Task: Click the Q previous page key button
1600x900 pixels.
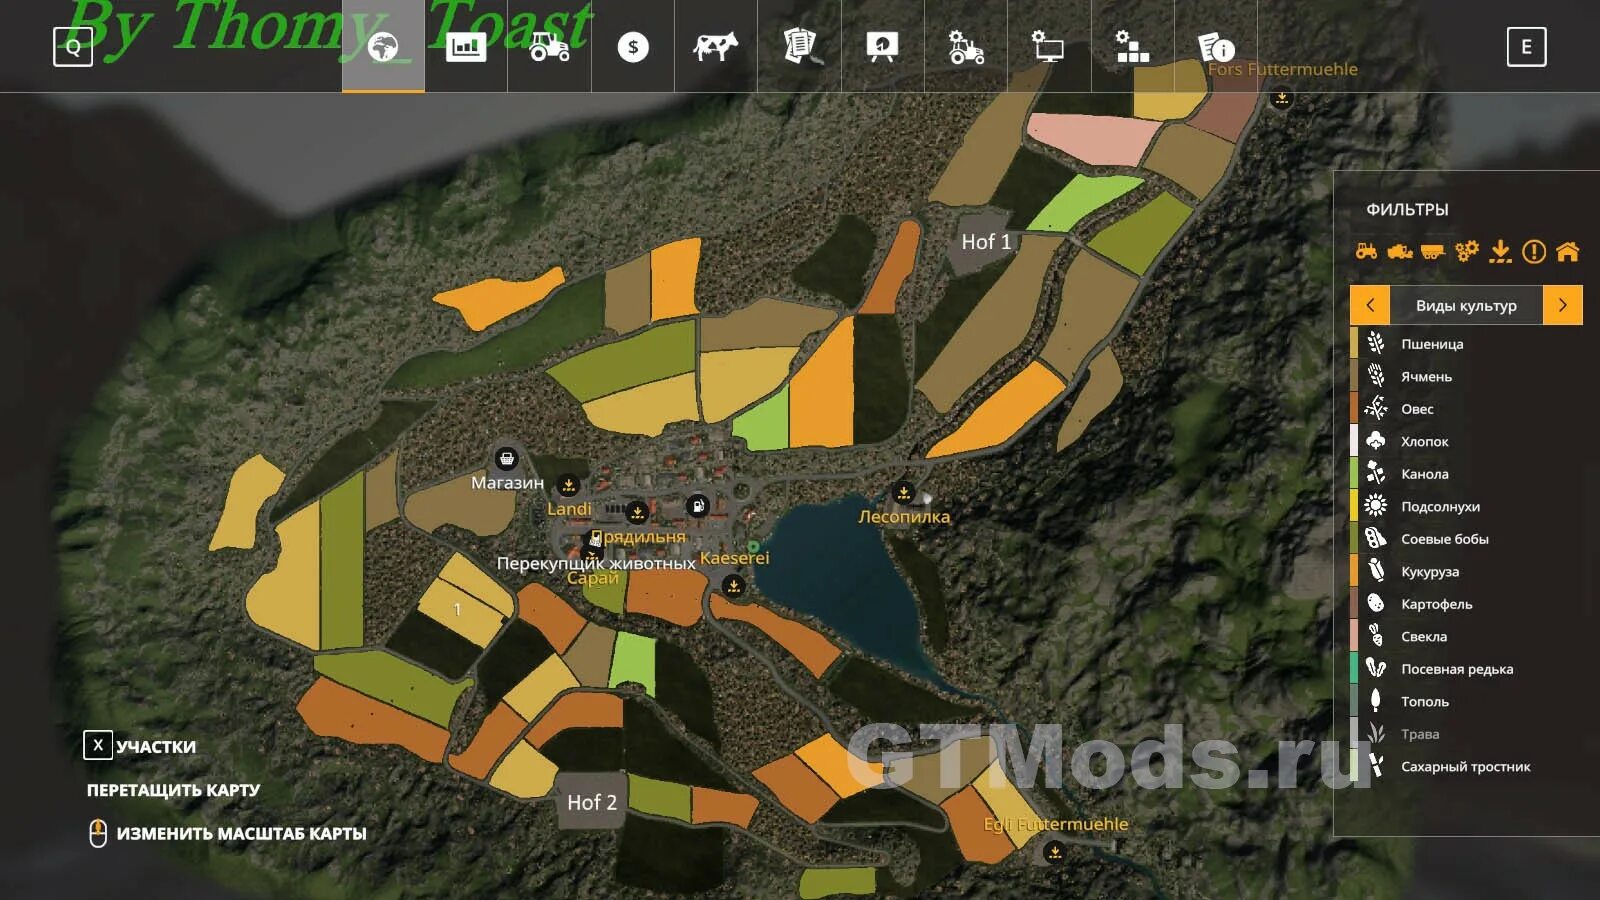Action: [73, 47]
